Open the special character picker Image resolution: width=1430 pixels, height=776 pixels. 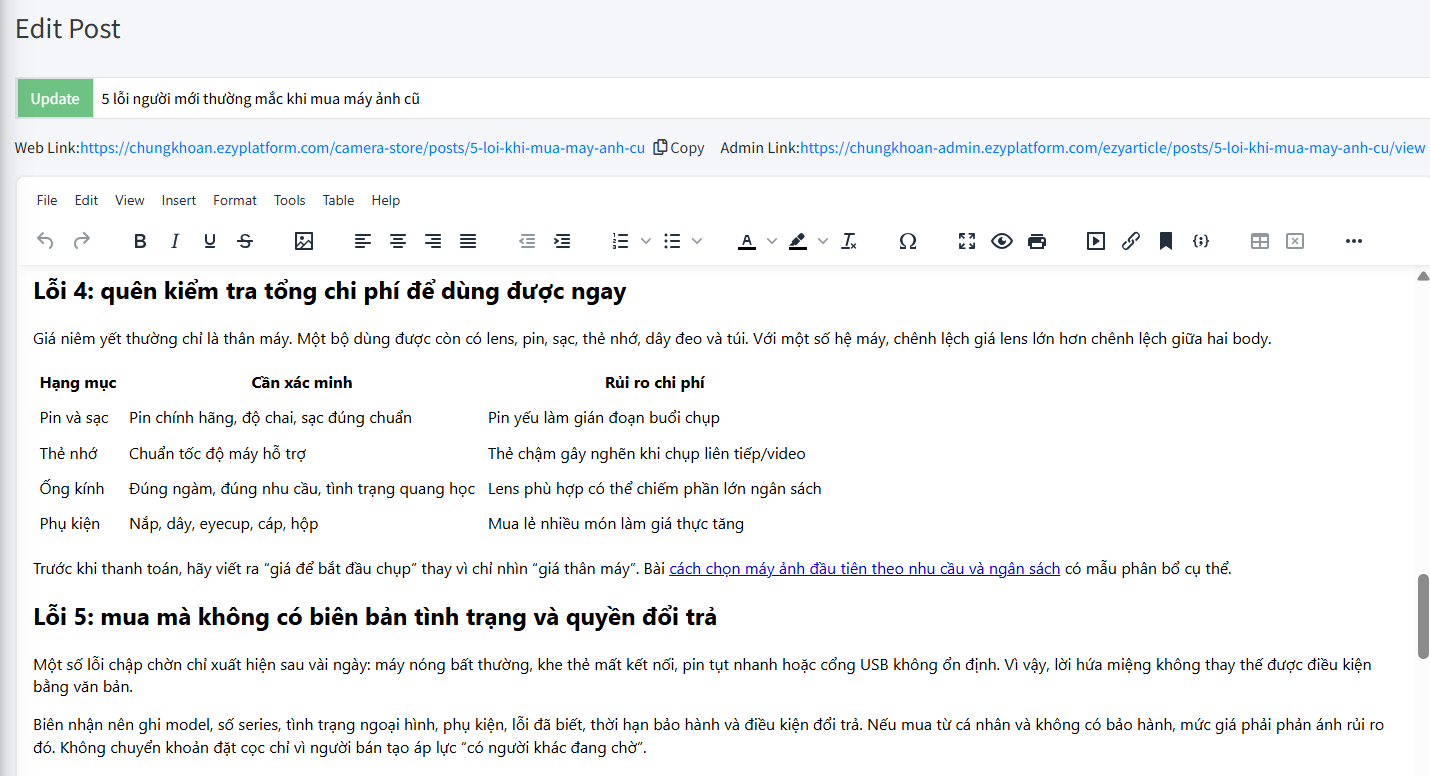[x=908, y=241]
